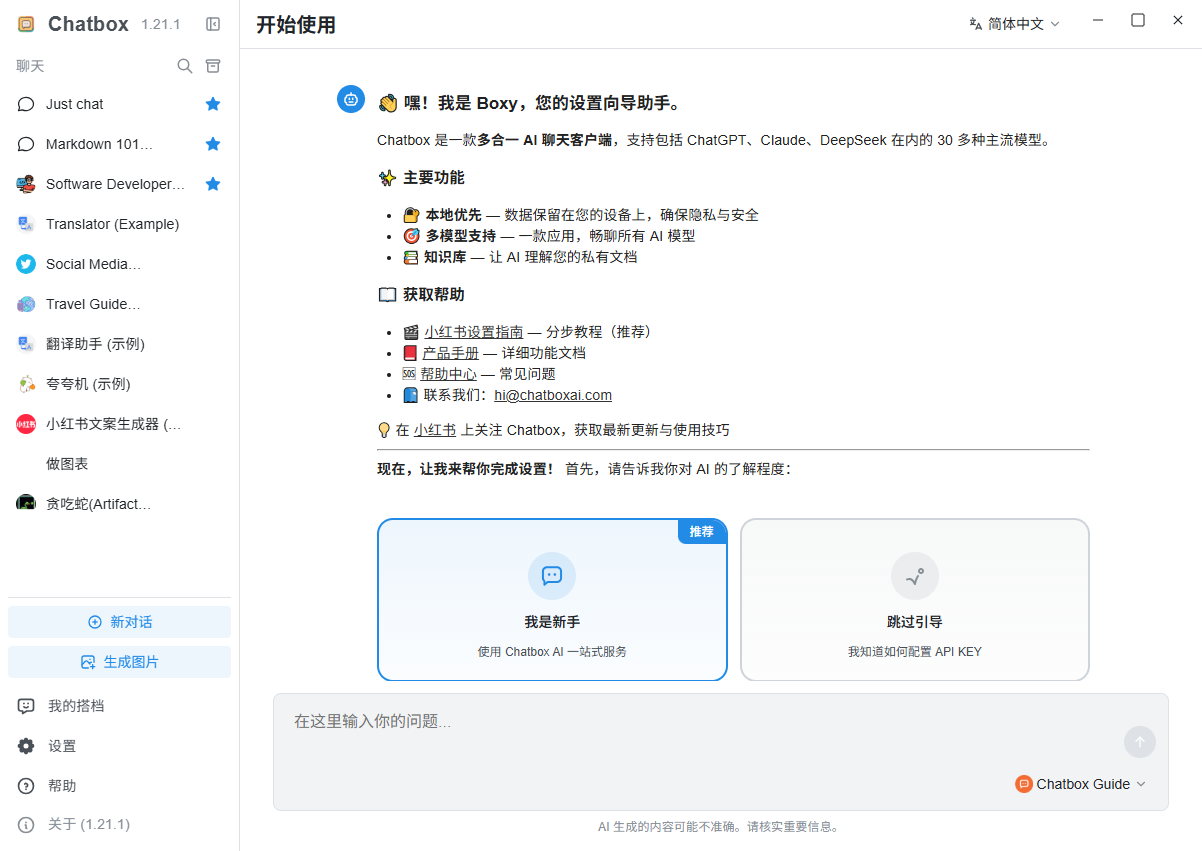Open the Markdown 101 conversation
1202x851 pixels.
[x=119, y=144]
